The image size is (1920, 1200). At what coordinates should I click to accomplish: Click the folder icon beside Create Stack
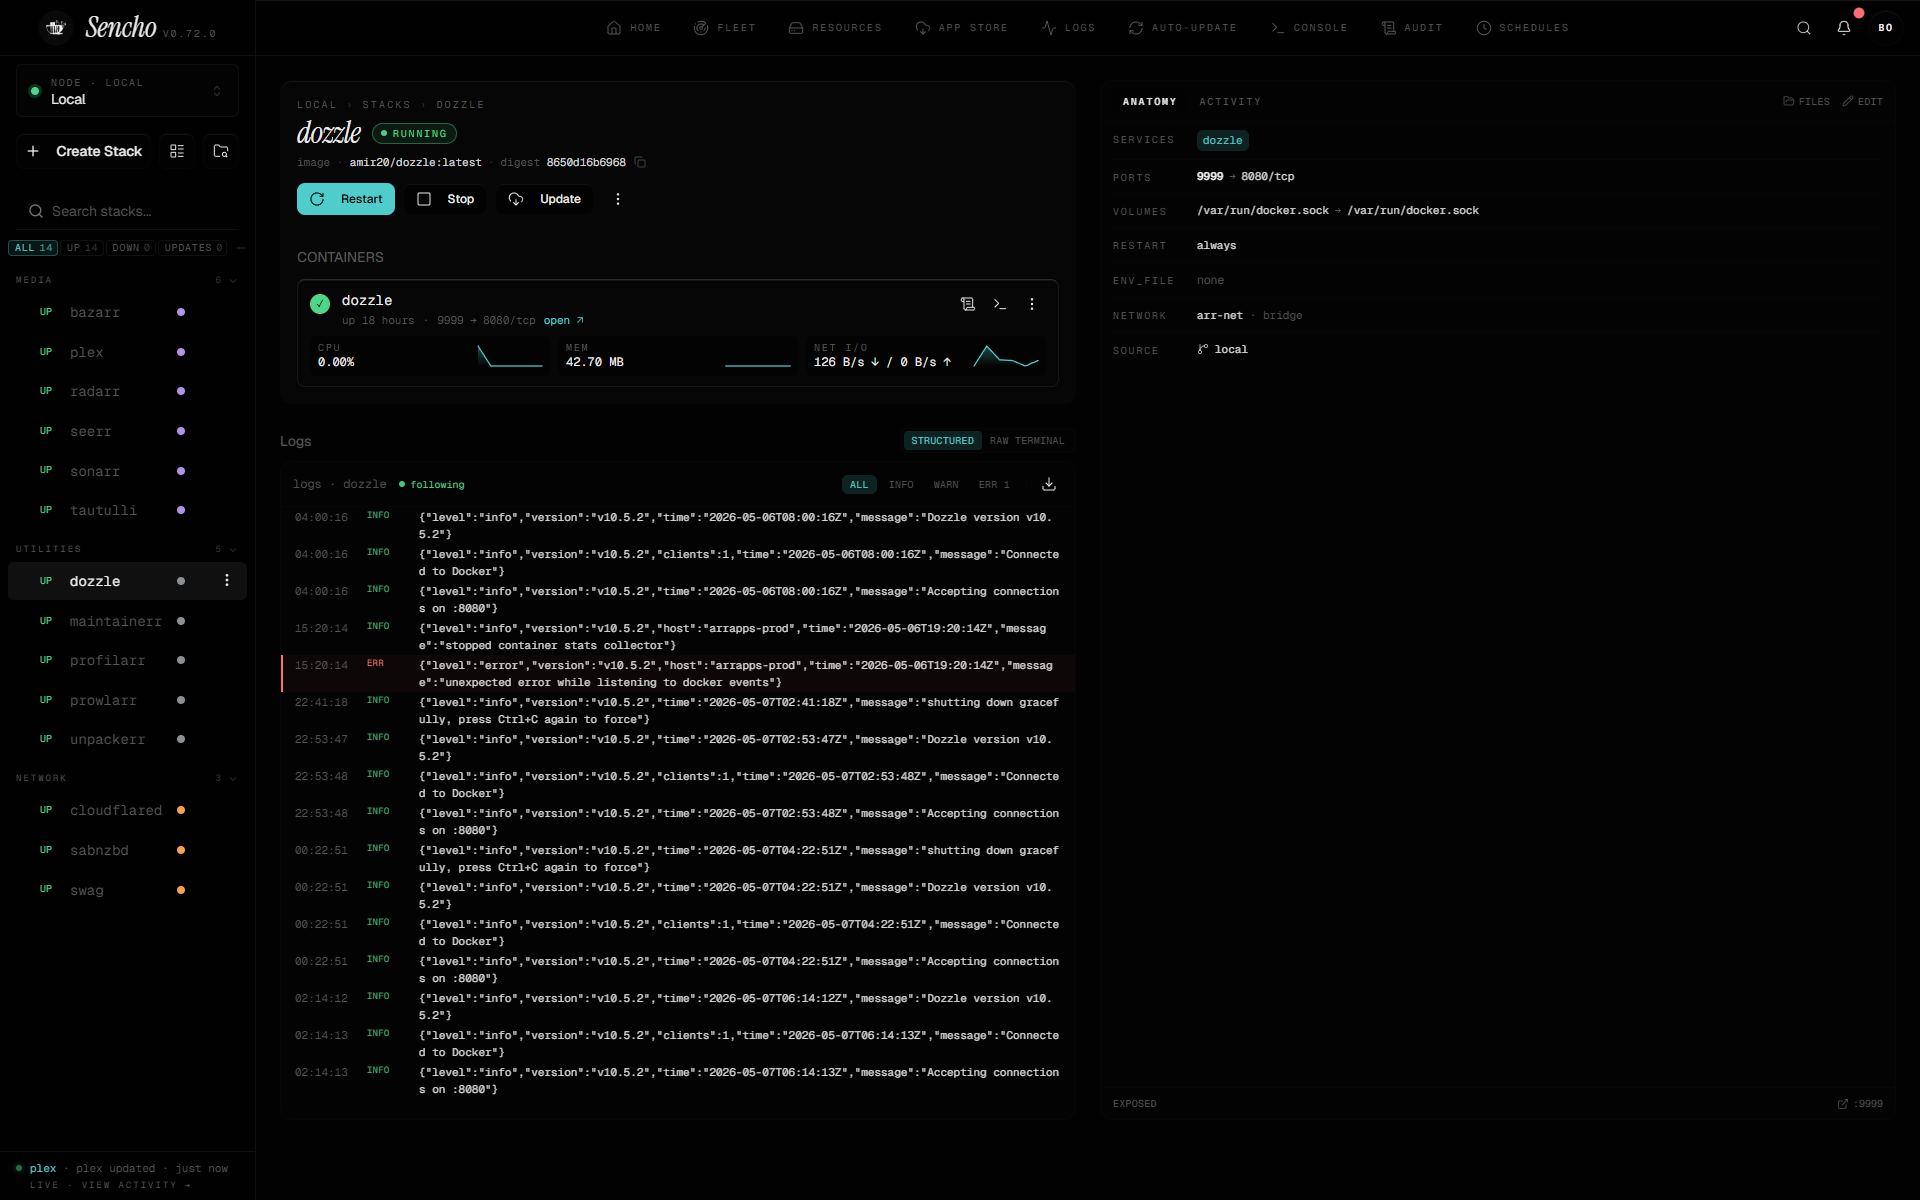pyautogui.click(x=221, y=151)
